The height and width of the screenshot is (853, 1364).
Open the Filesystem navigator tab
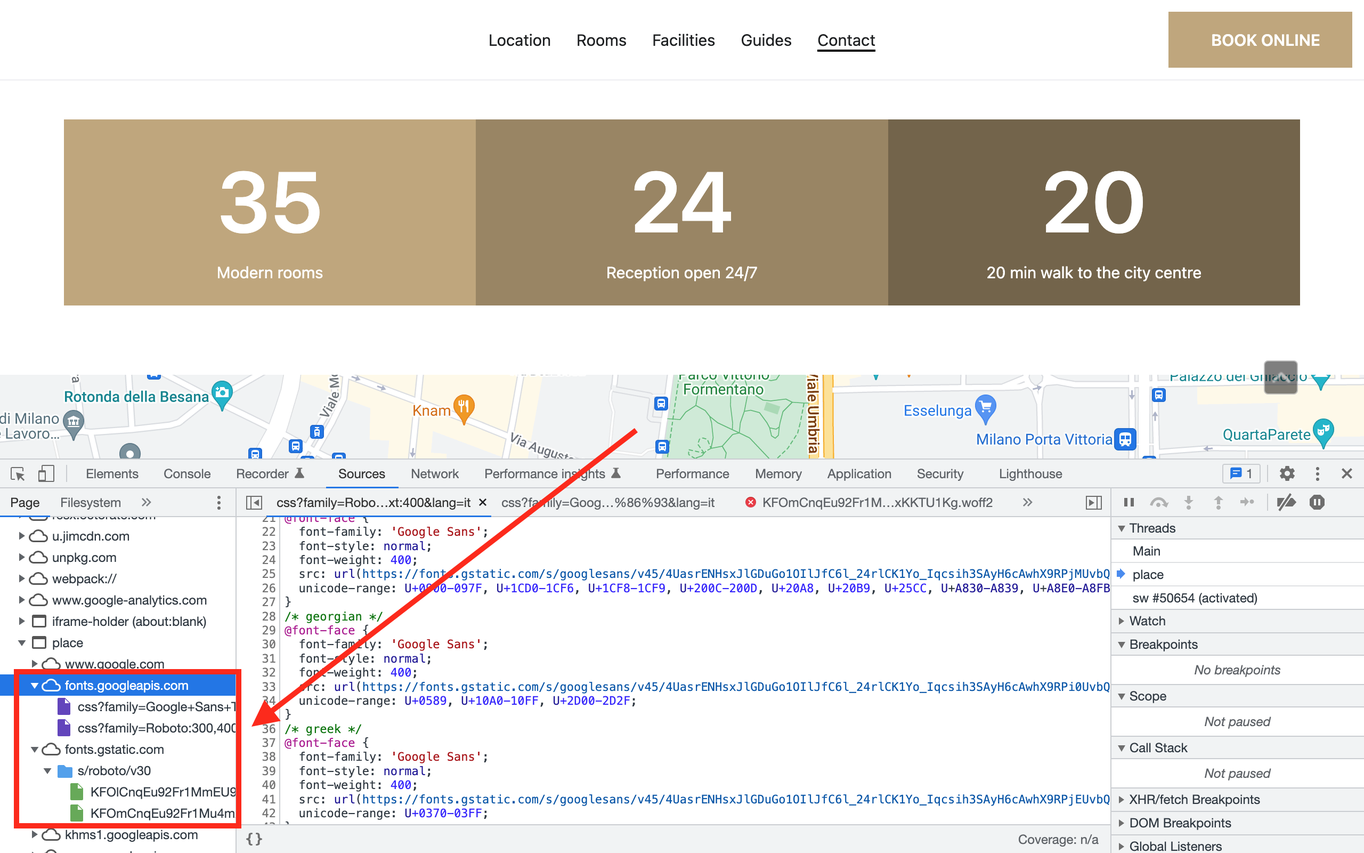(x=90, y=503)
